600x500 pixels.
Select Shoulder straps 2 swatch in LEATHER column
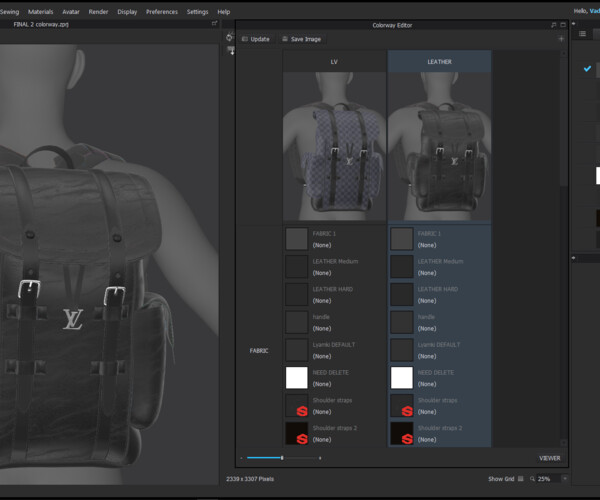[402, 433]
